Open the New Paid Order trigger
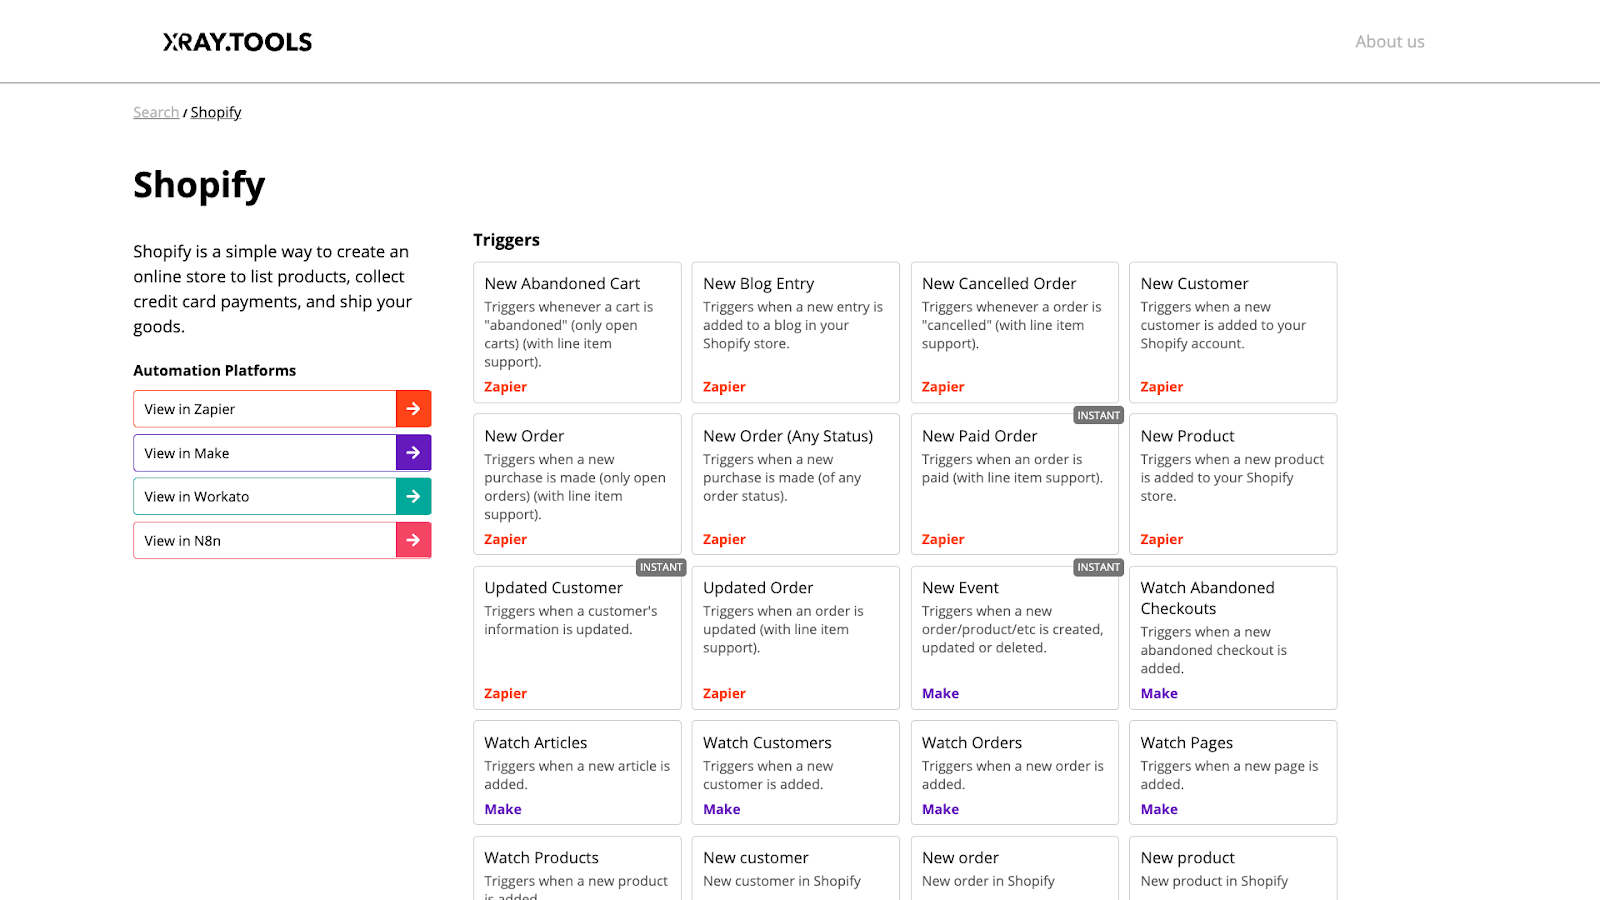This screenshot has width=1600, height=900. [1014, 484]
